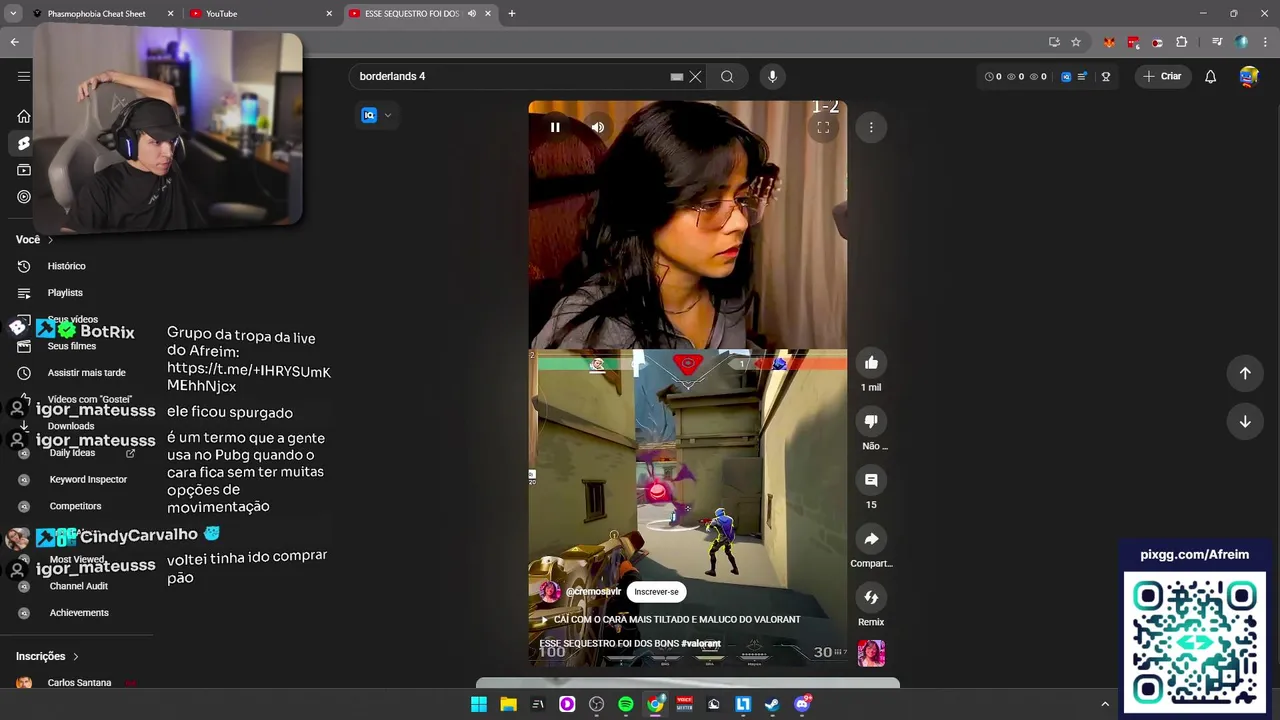Open OBS Studio from the taskbar
This screenshot has height=720, width=1280.
point(597,704)
